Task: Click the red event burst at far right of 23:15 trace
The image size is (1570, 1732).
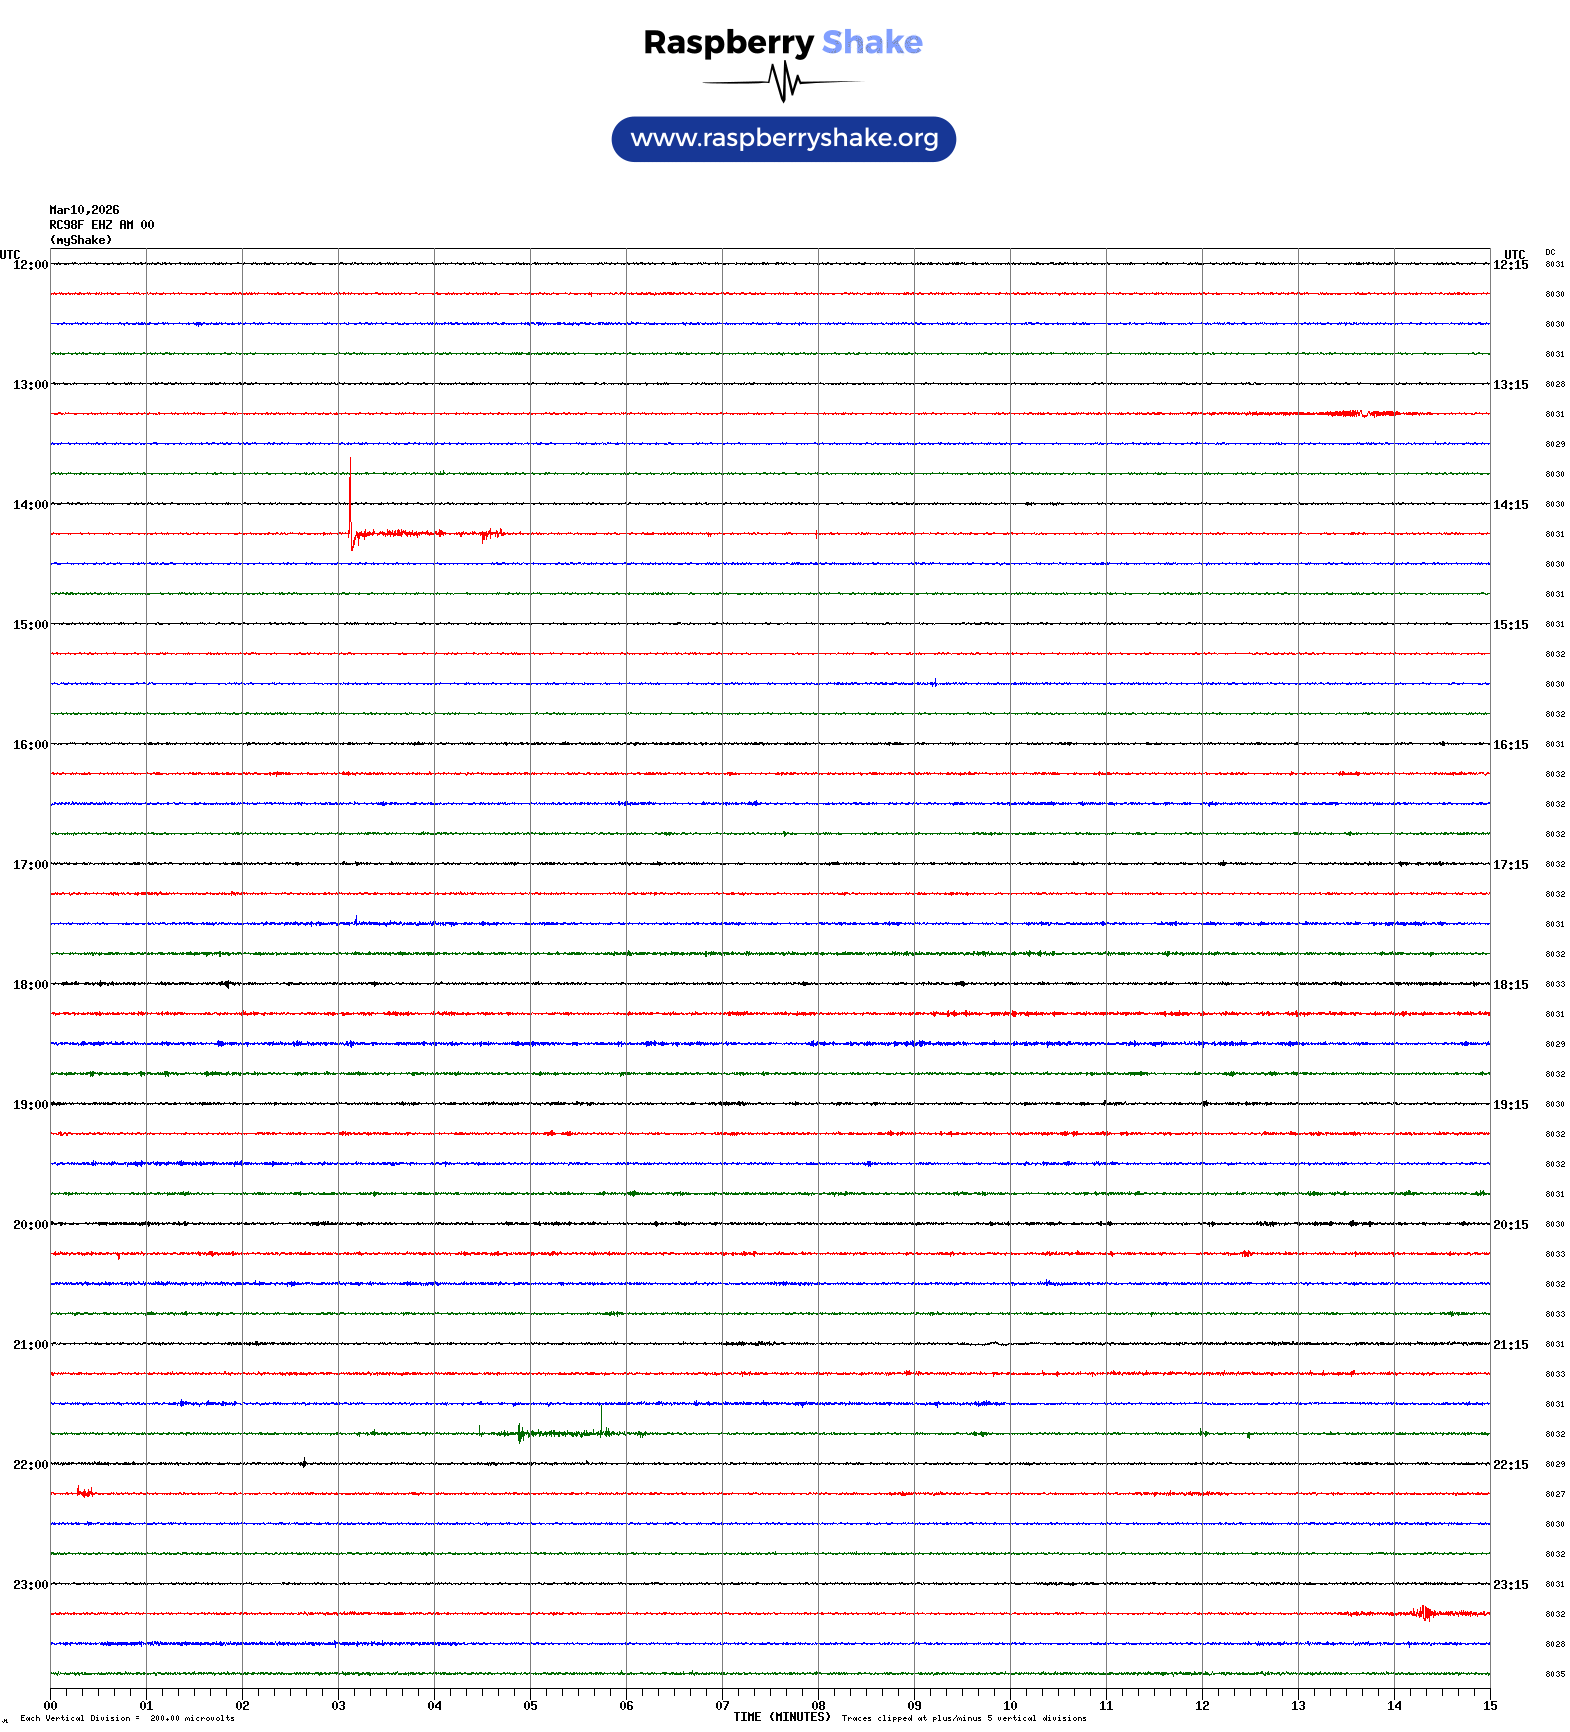Action: [1425, 1612]
